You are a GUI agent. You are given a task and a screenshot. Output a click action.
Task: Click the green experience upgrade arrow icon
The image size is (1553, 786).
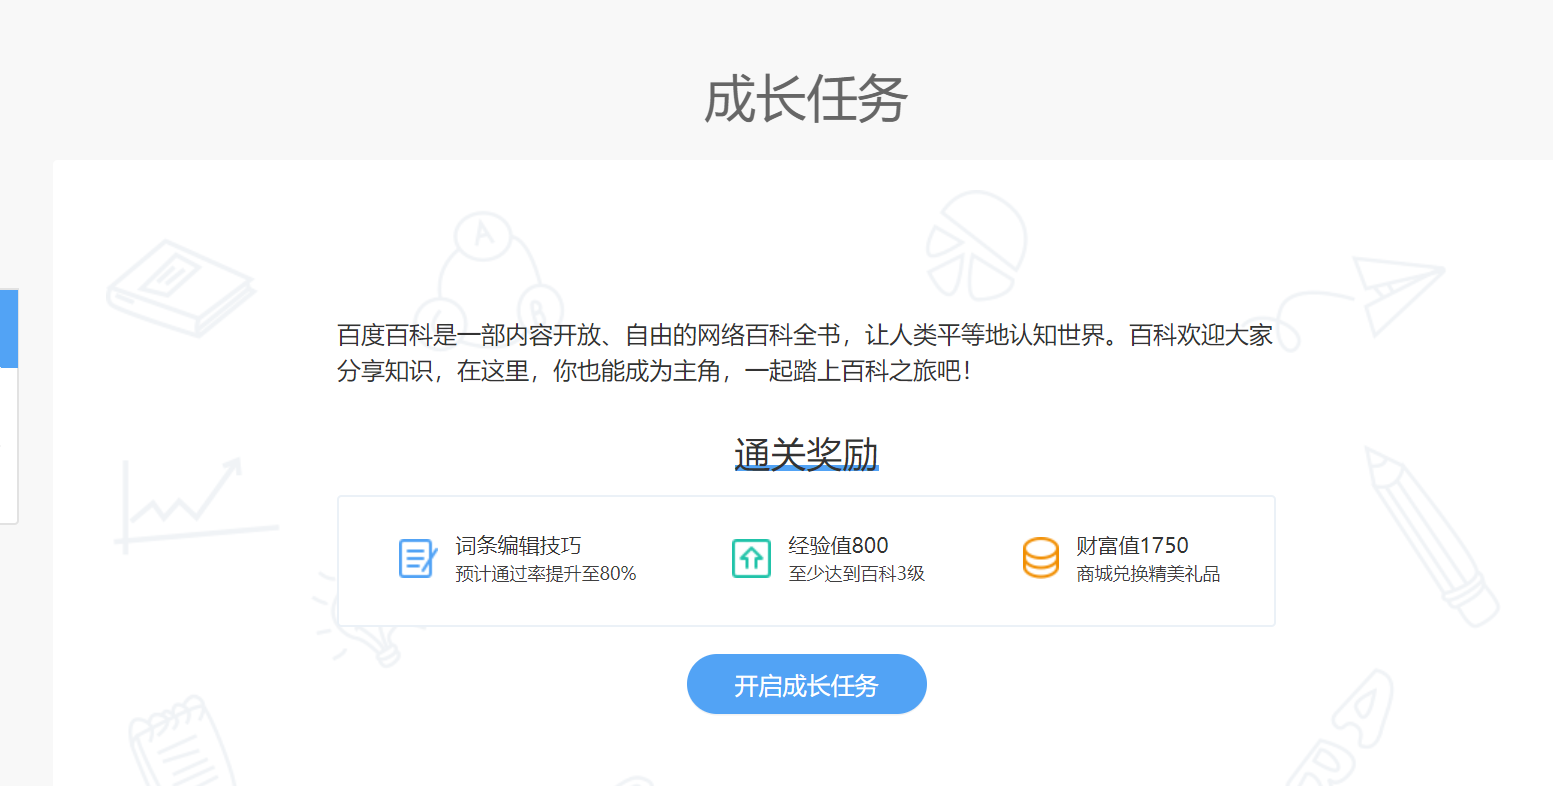pyautogui.click(x=751, y=558)
